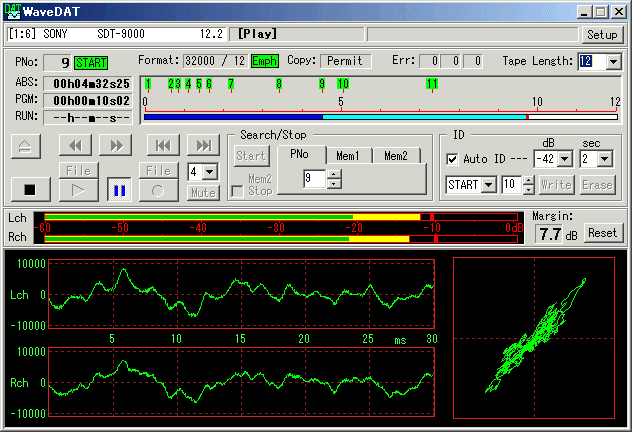This screenshot has width=632, height=432.
Task: Click the Mute button
Action: 203,192
